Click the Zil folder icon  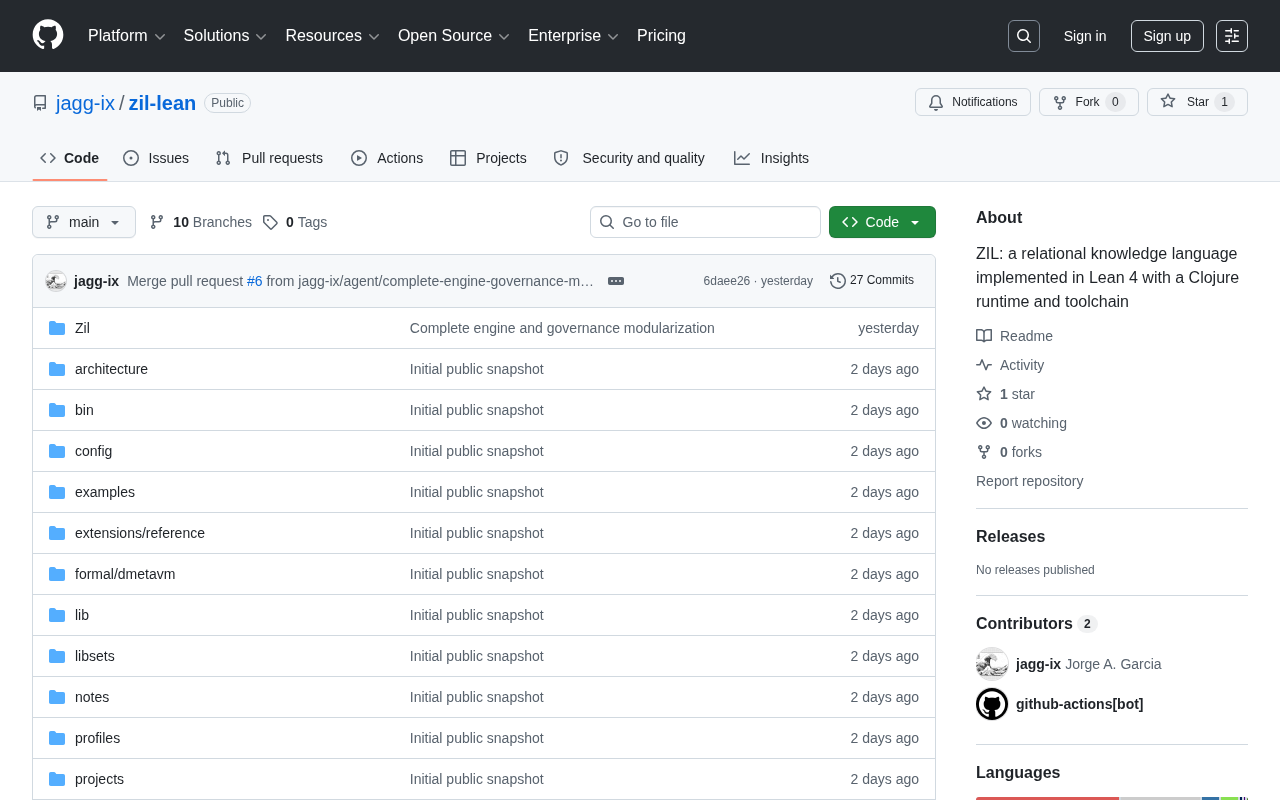57,328
